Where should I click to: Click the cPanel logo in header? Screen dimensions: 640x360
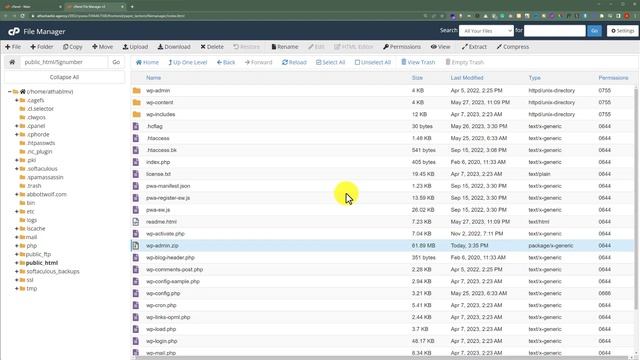pos(14,31)
